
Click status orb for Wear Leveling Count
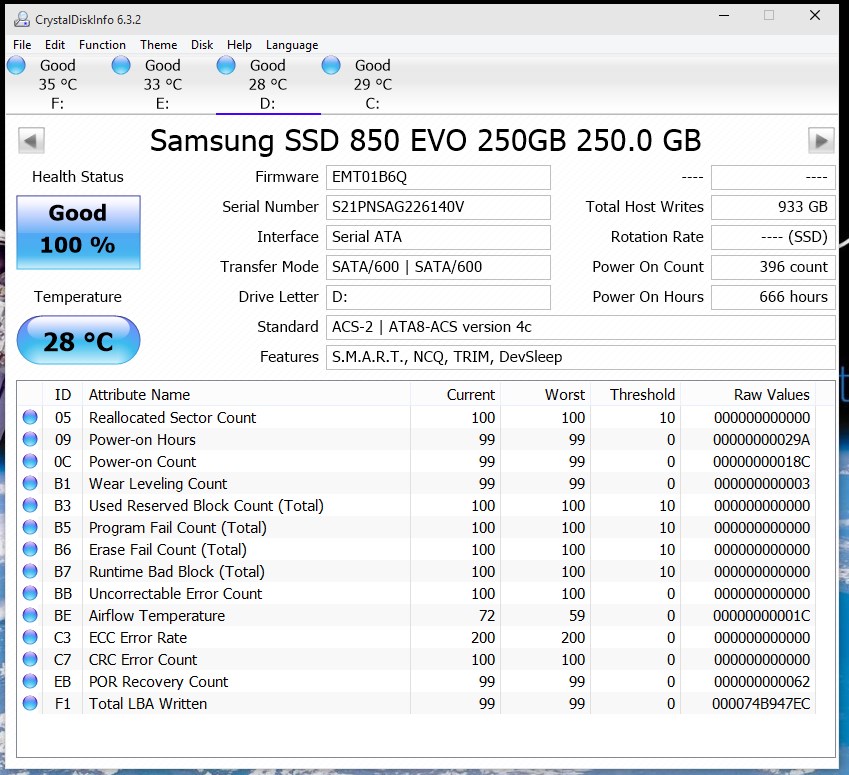click(x=30, y=483)
